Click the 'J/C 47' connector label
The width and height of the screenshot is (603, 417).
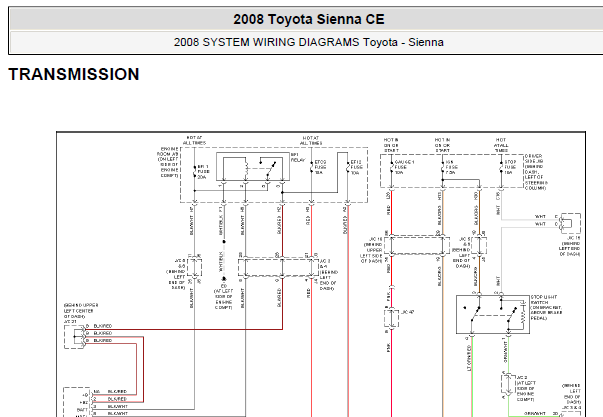(x=408, y=312)
